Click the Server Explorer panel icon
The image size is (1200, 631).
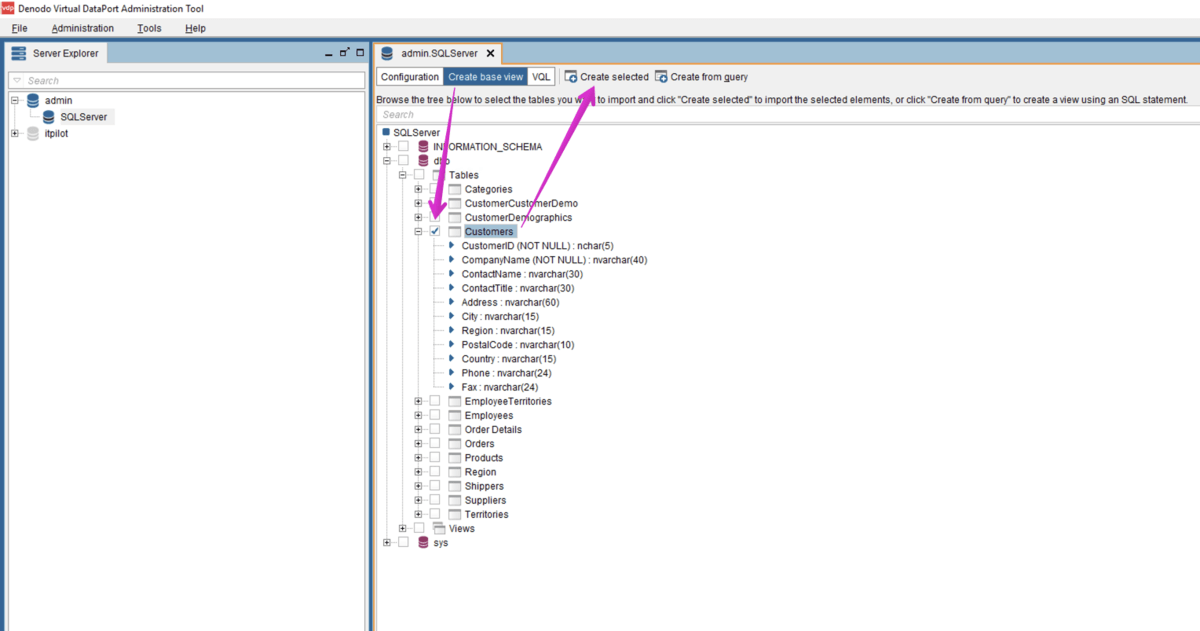click(x=18, y=53)
